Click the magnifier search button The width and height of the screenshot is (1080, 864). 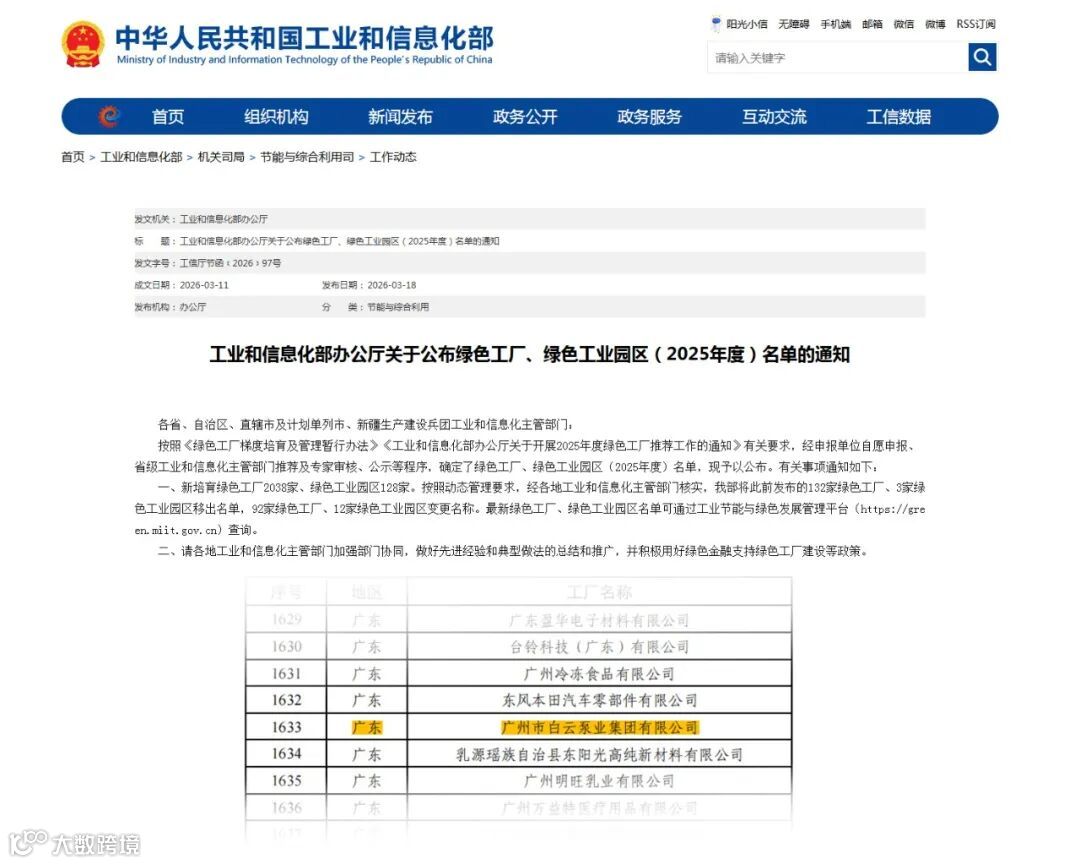pyautogui.click(x=982, y=57)
